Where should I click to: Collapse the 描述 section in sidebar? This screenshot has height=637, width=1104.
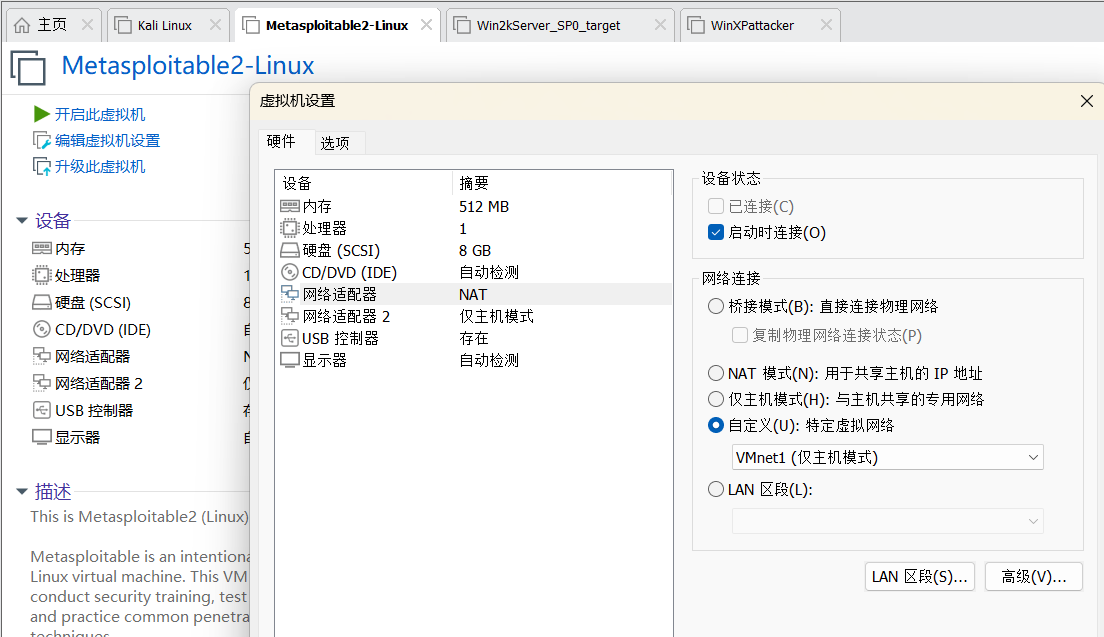point(22,491)
